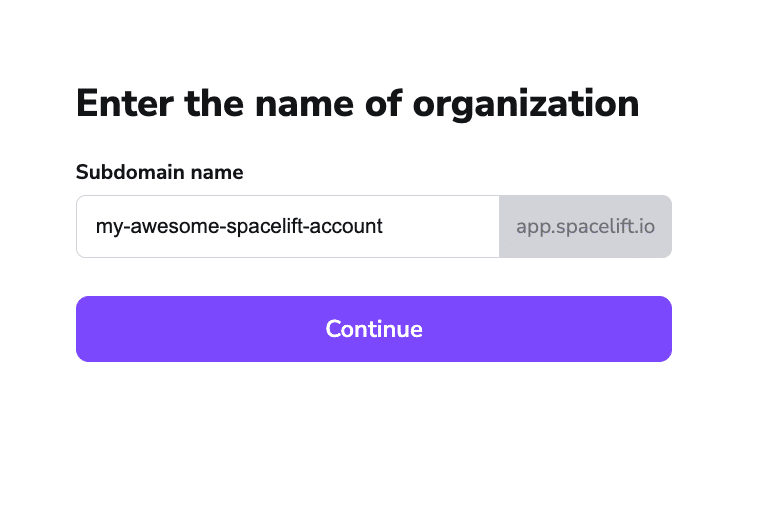
Task: Focus the Subdomain name input field
Action: coord(288,226)
